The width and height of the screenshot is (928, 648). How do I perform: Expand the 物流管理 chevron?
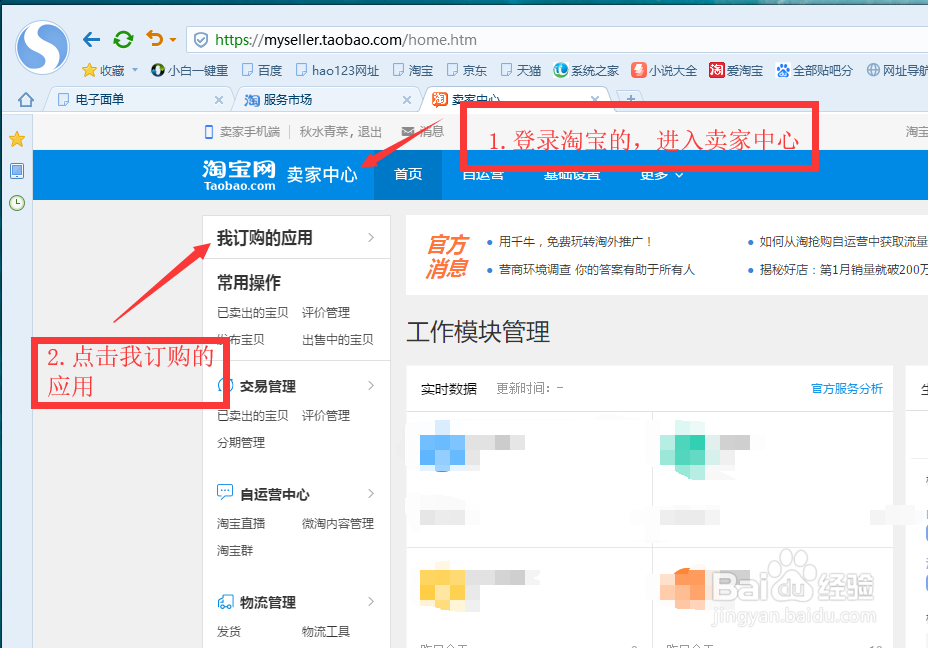371,602
